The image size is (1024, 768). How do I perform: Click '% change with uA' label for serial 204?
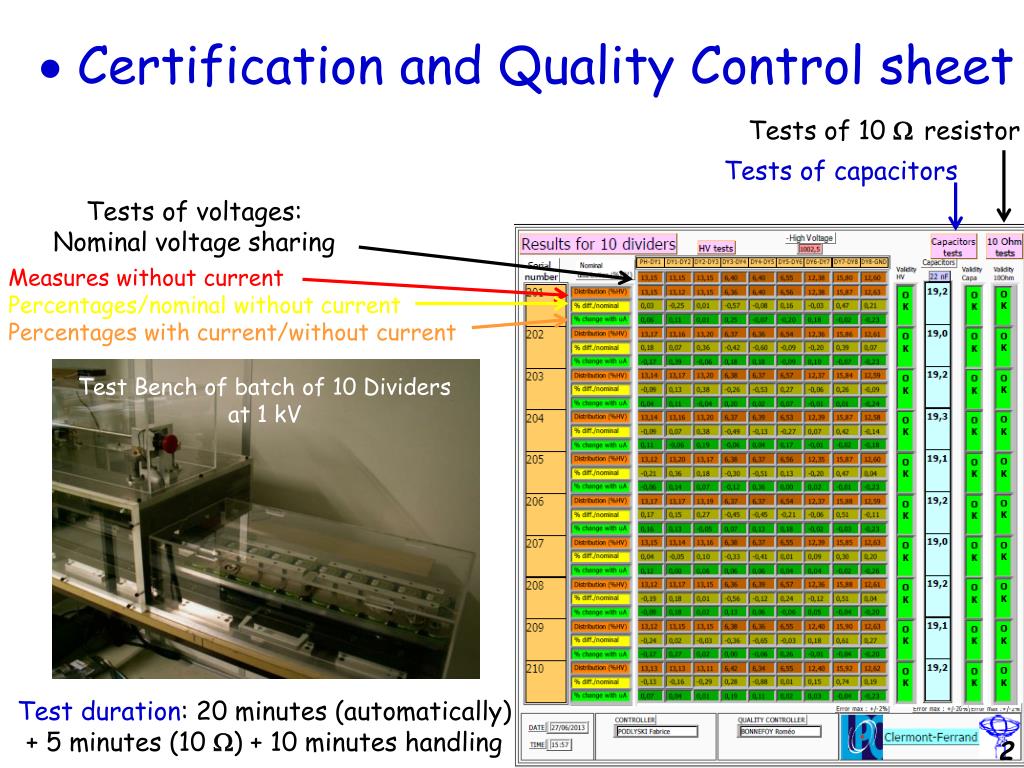pyautogui.click(x=601, y=445)
